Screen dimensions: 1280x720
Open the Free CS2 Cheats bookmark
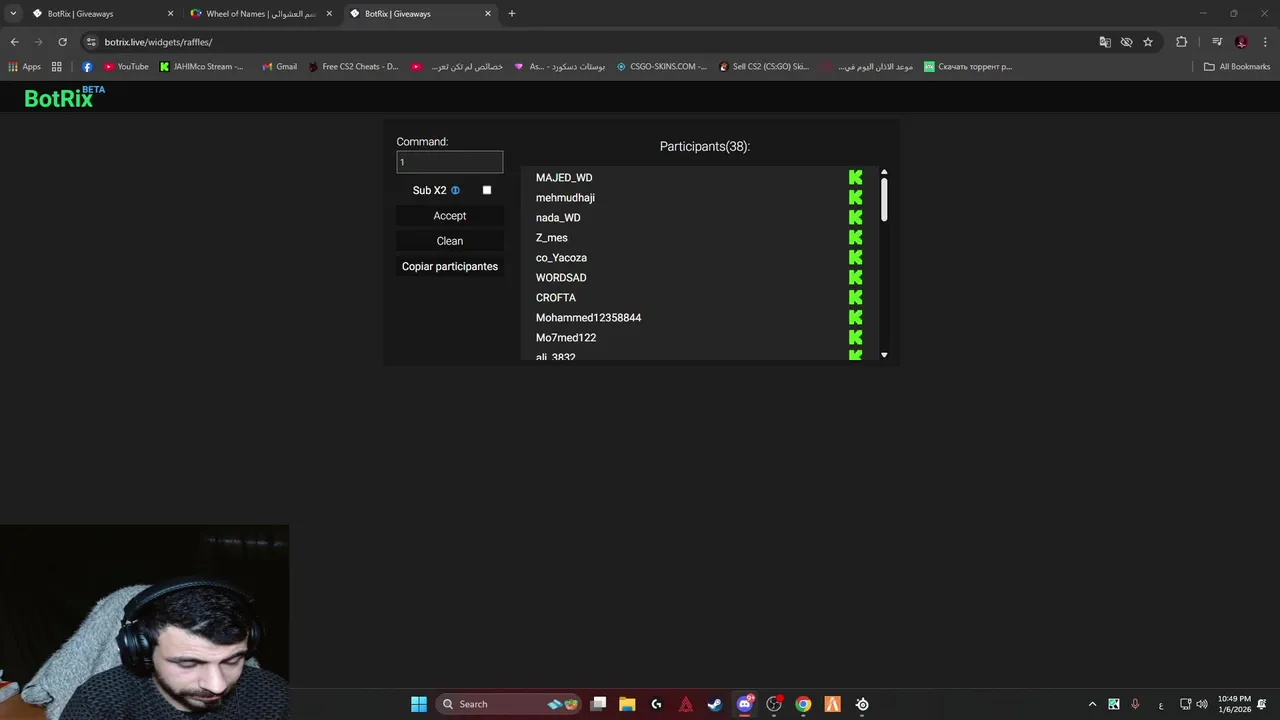[x=352, y=67]
